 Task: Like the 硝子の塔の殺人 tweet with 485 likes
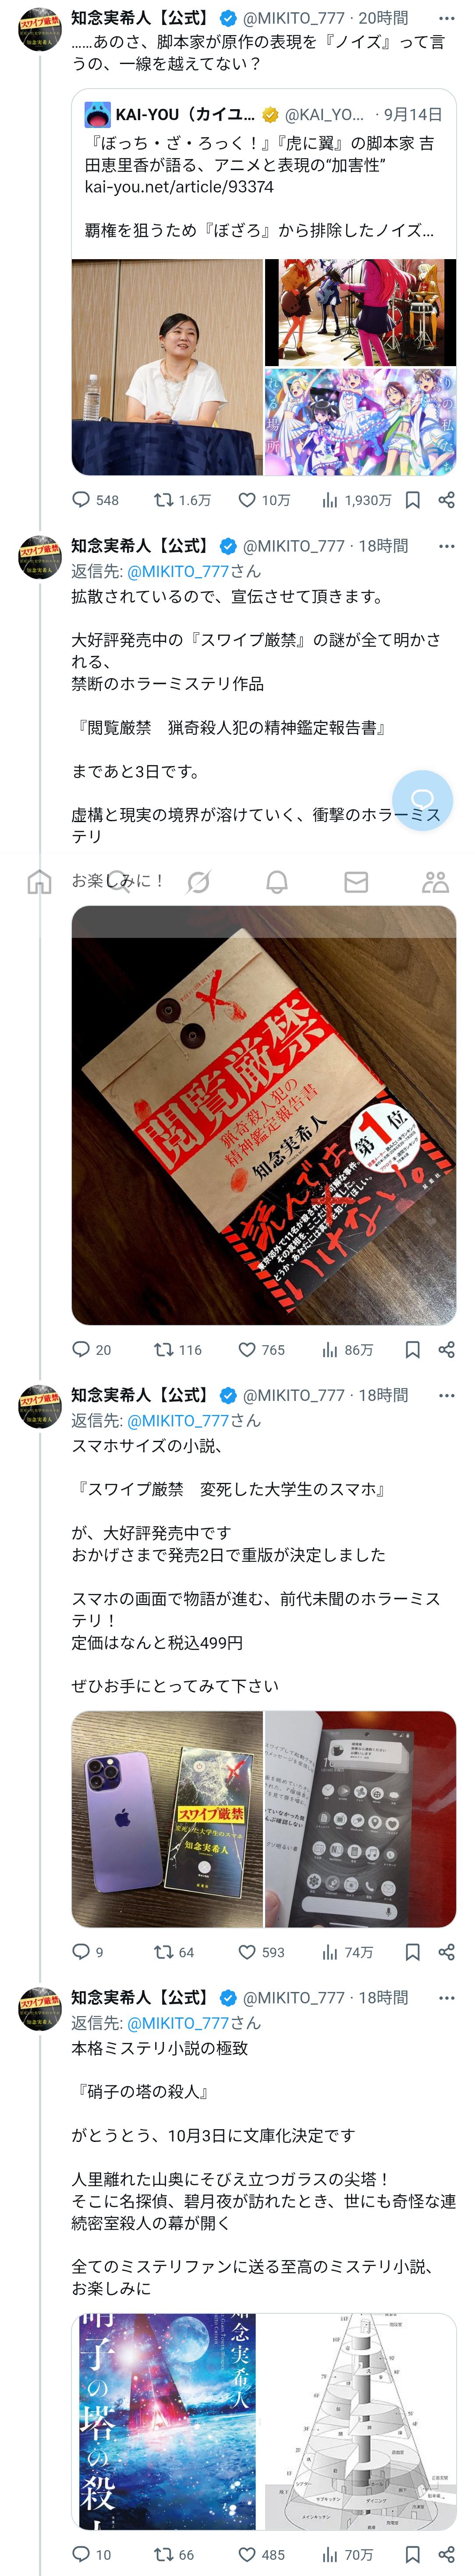(x=261, y=2554)
